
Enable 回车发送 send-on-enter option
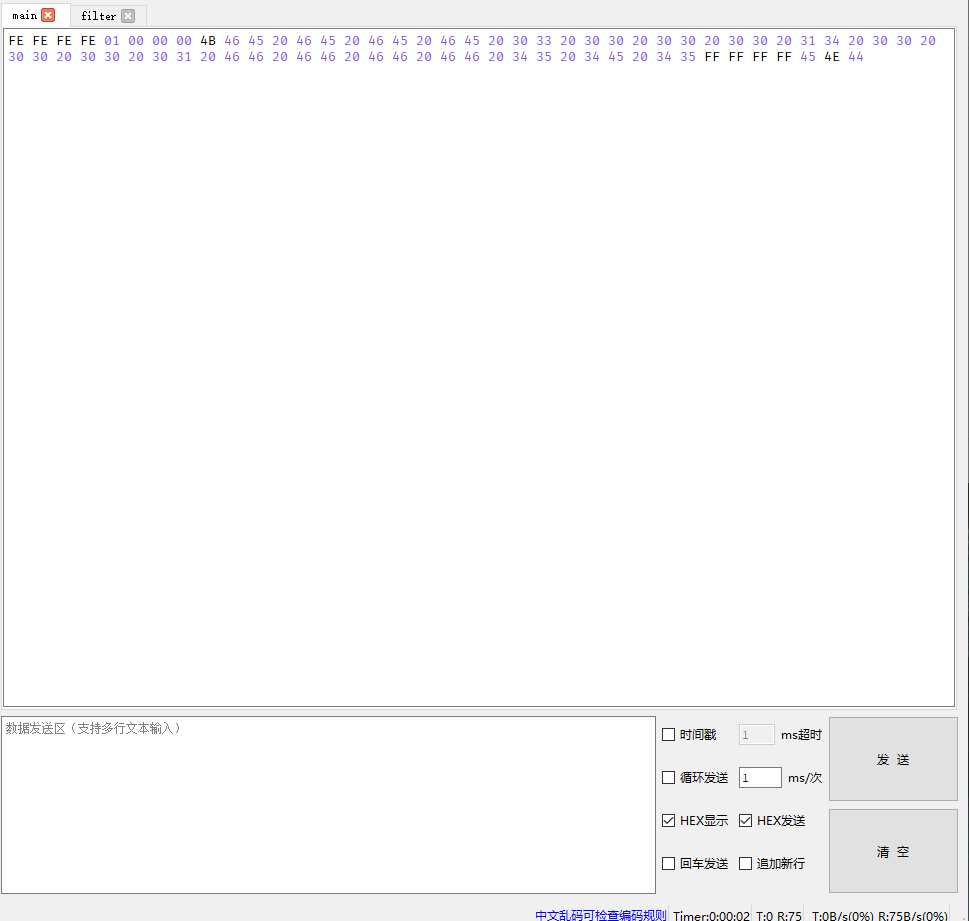click(668, 863)
